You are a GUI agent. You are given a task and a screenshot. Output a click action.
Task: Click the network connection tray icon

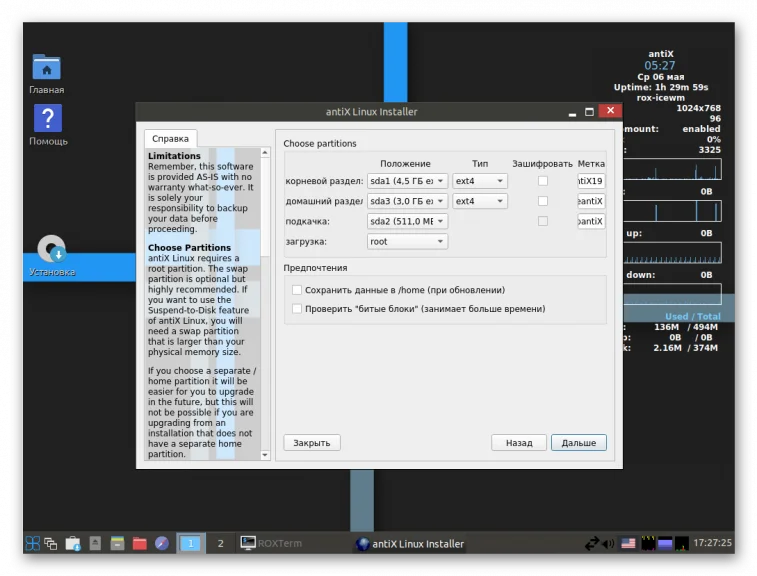pos(590,544)
